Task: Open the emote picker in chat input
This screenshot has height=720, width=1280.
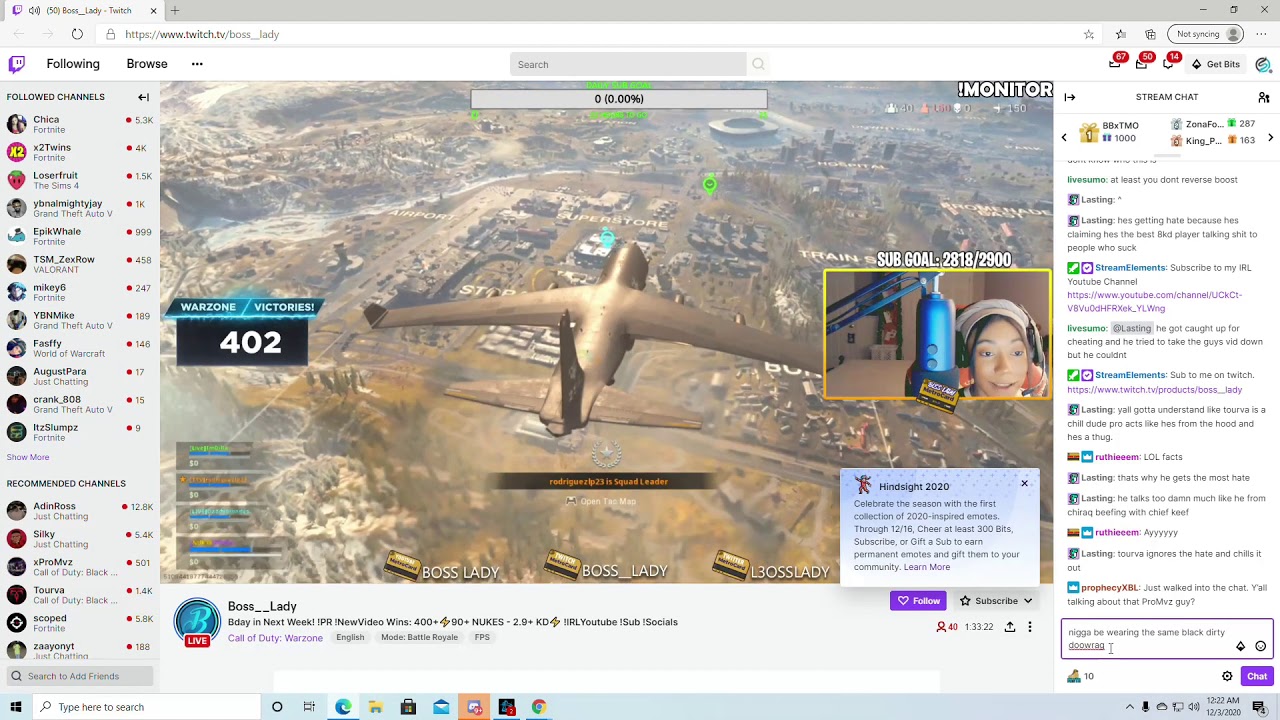Action: (1260, 646)
